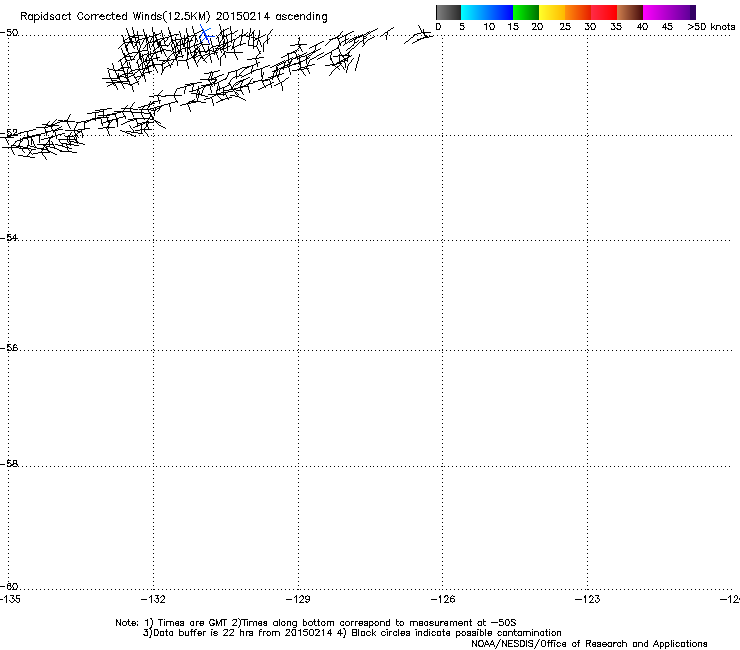Click the longitude label '-123'
Viewport: 740px width, 650px height.
[x=587, y=599]
